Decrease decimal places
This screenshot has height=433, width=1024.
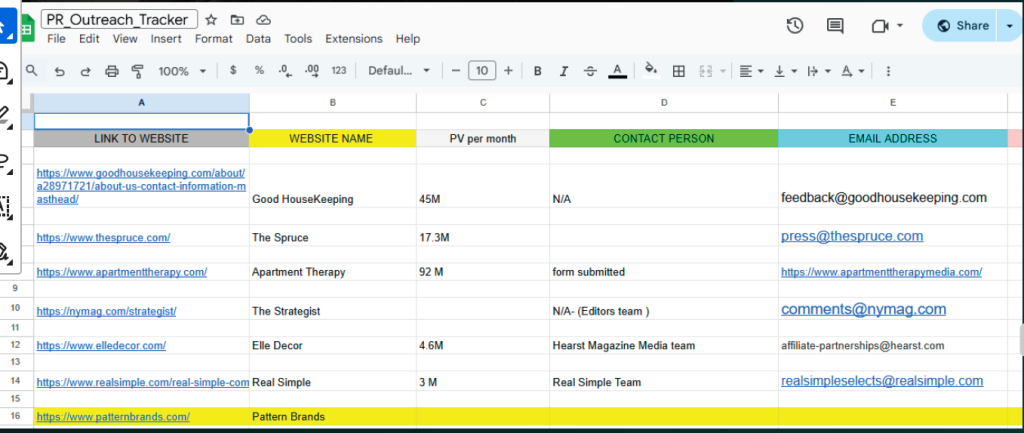point(285,71)
